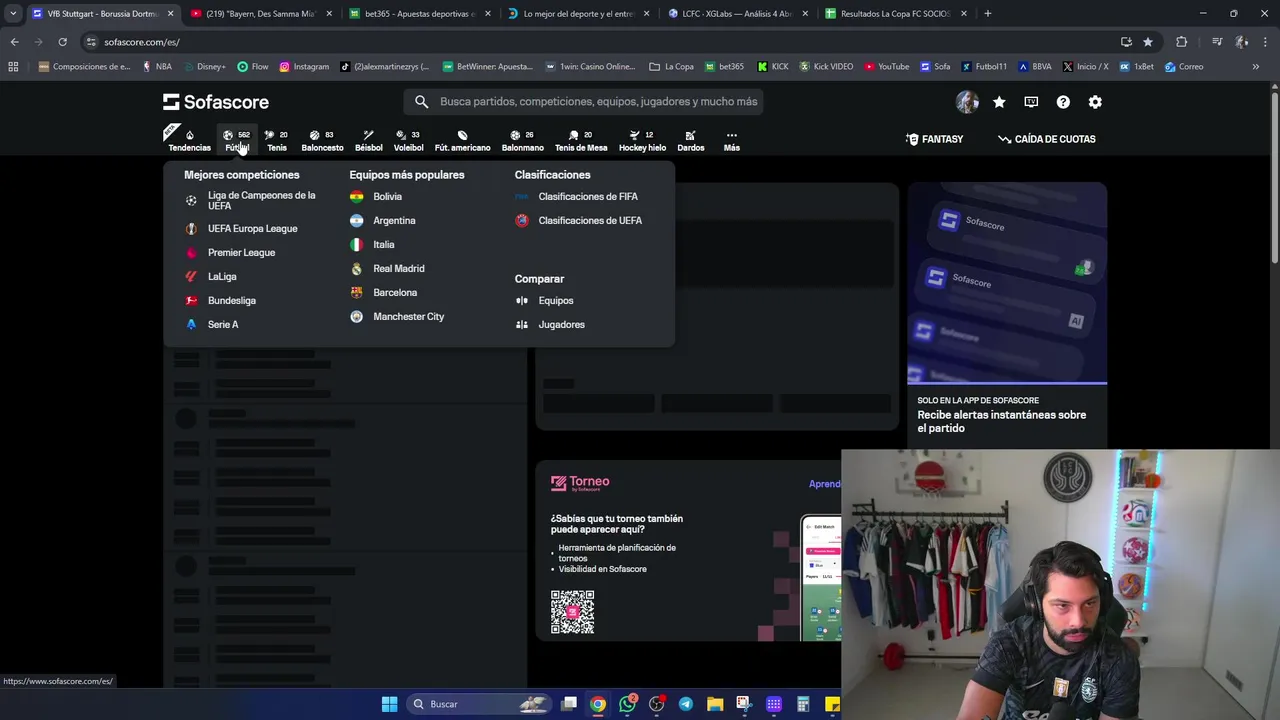1280x720 pixels.
Task: Open Real Madrid team page
Action: [x=387, y=268]
